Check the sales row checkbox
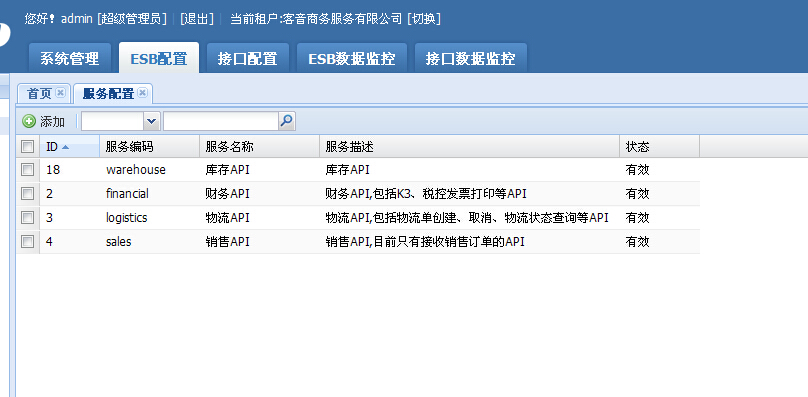This screenshot has width=808, height=397. [x=27, y=241]
